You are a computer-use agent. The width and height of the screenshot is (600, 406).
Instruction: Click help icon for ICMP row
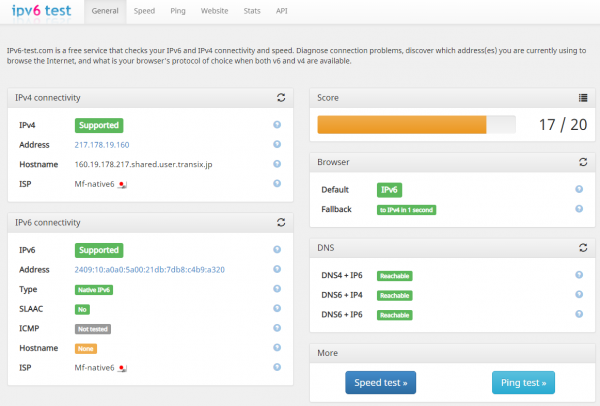277,328
